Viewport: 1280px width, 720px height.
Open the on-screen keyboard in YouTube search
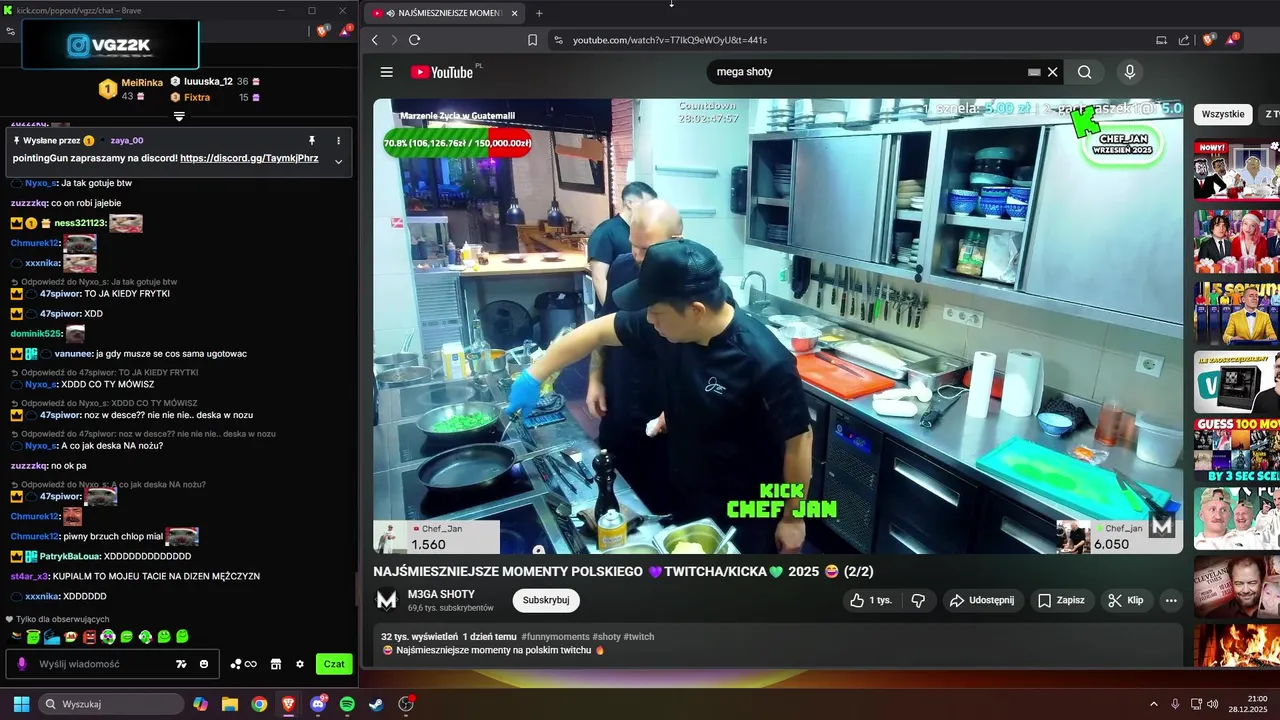pos(1034,72)
